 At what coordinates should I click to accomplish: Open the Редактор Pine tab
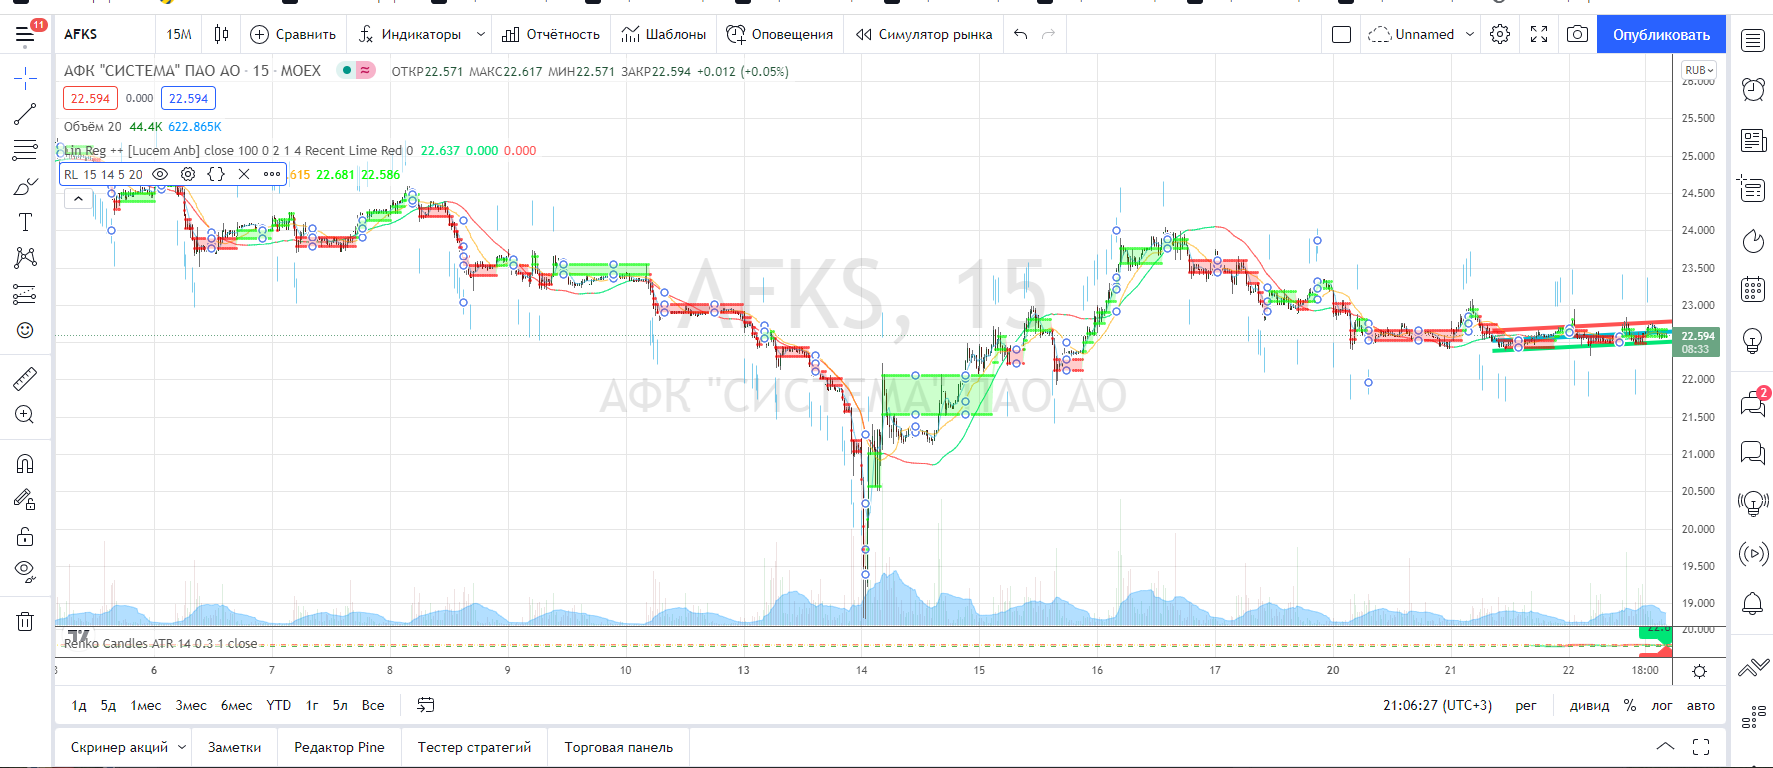[x=339, y=747]
